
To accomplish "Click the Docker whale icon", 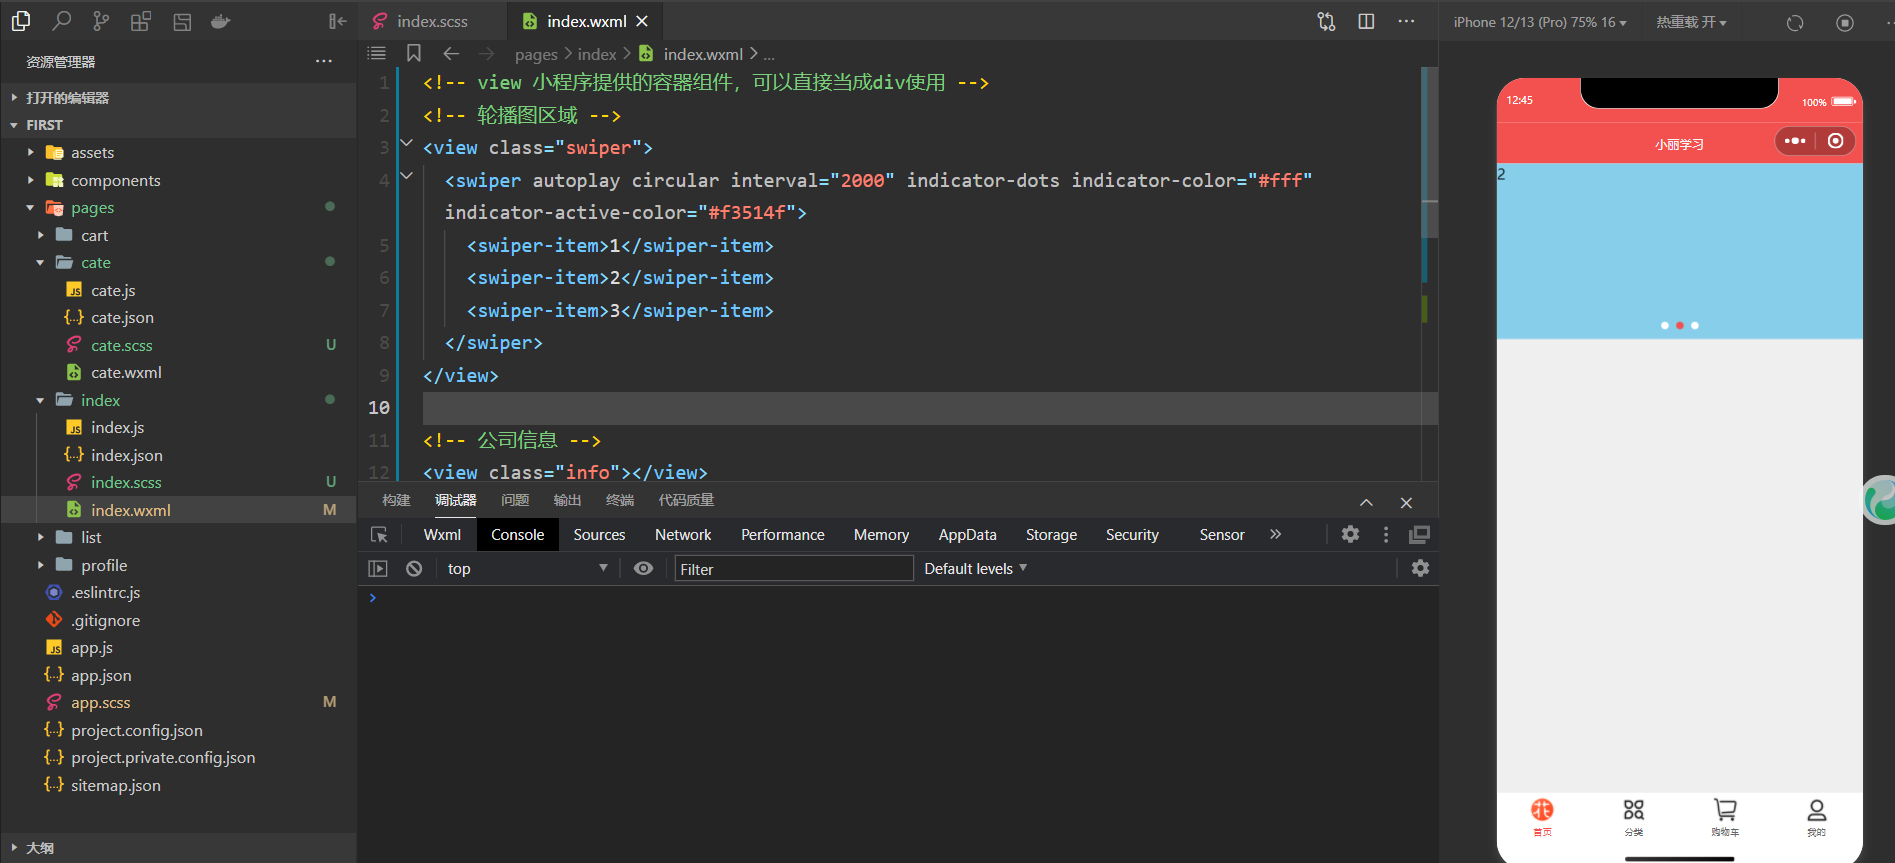I will pyautogui.click(x=221, y=21).
